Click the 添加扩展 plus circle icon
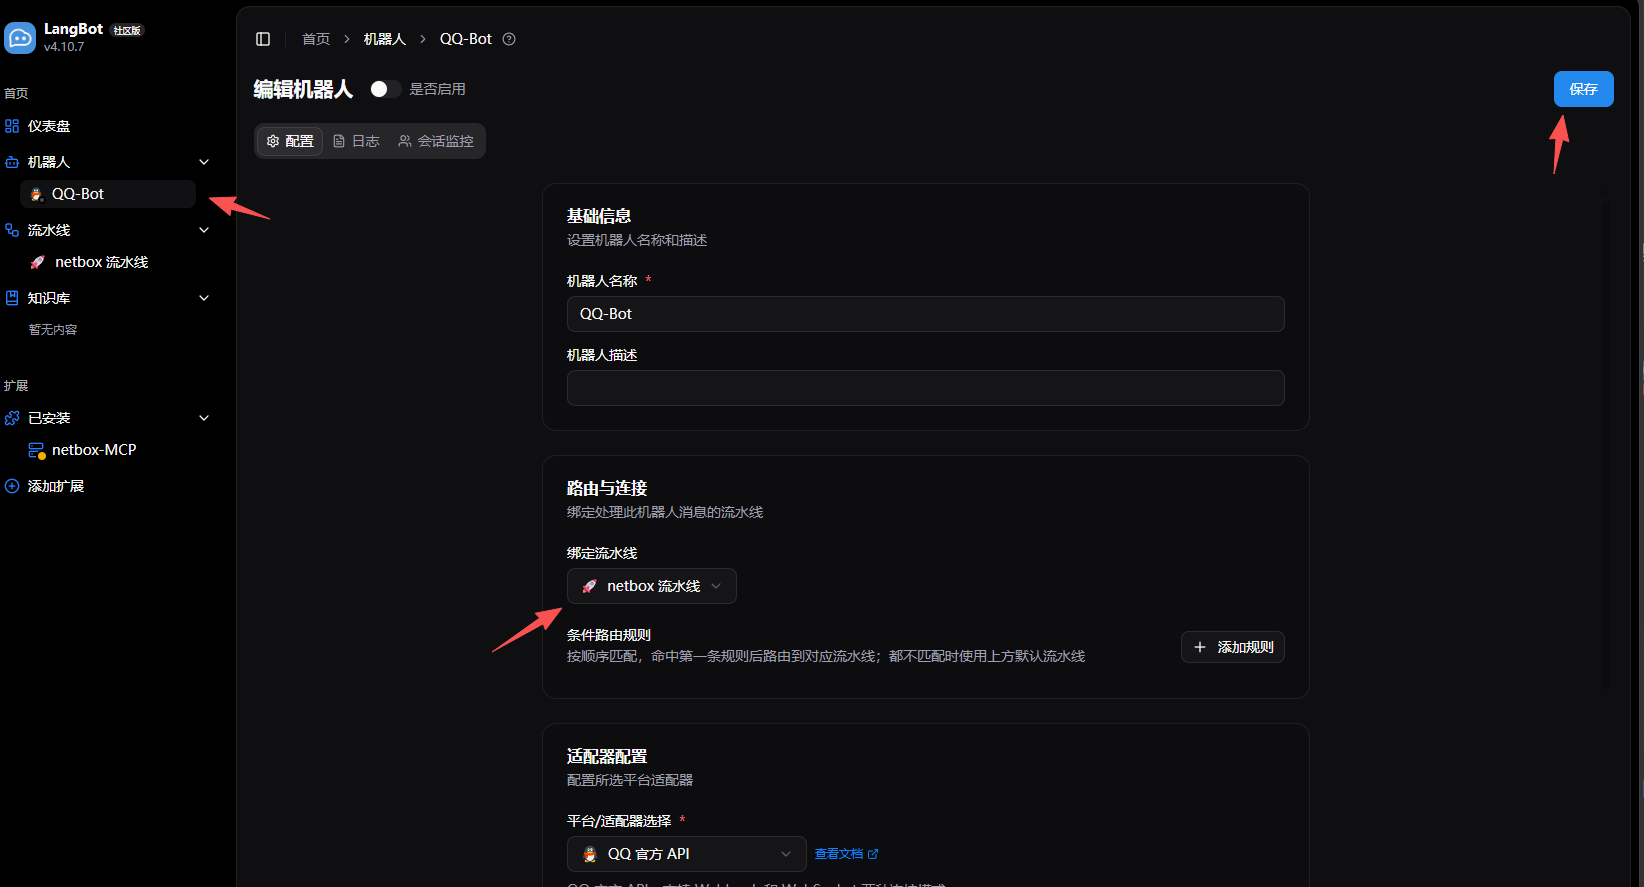Viewport: 1644px width, 887px height. pos(12,486)
